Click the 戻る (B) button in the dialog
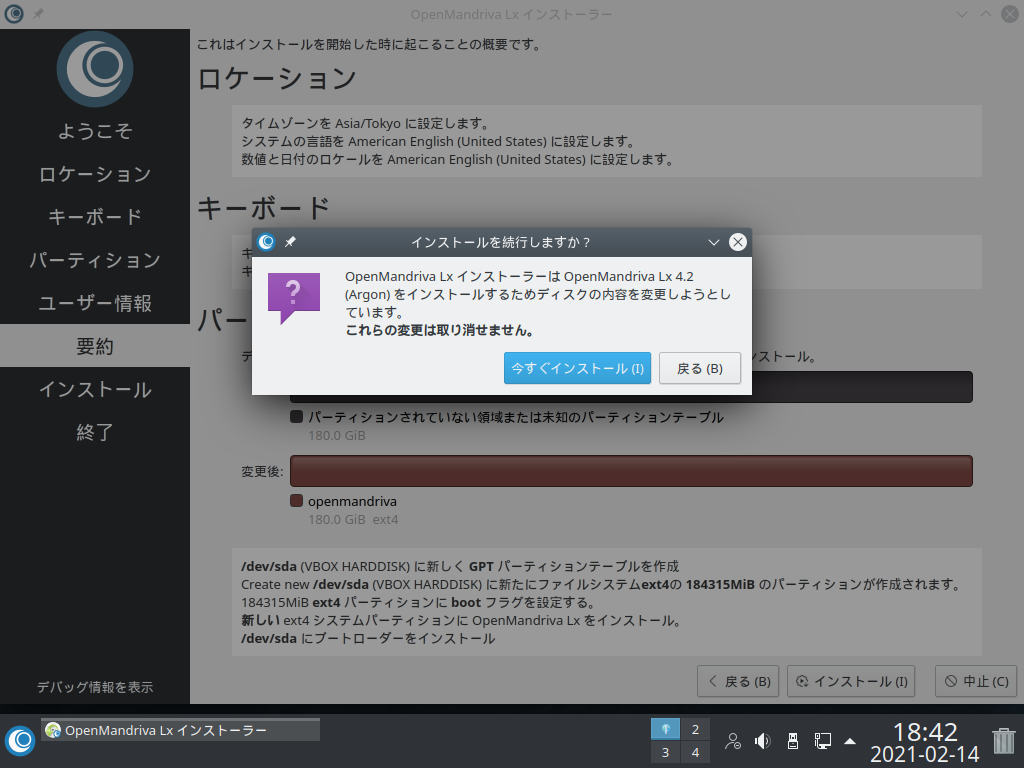The image size is (1024, 768). tap(699, 368)
